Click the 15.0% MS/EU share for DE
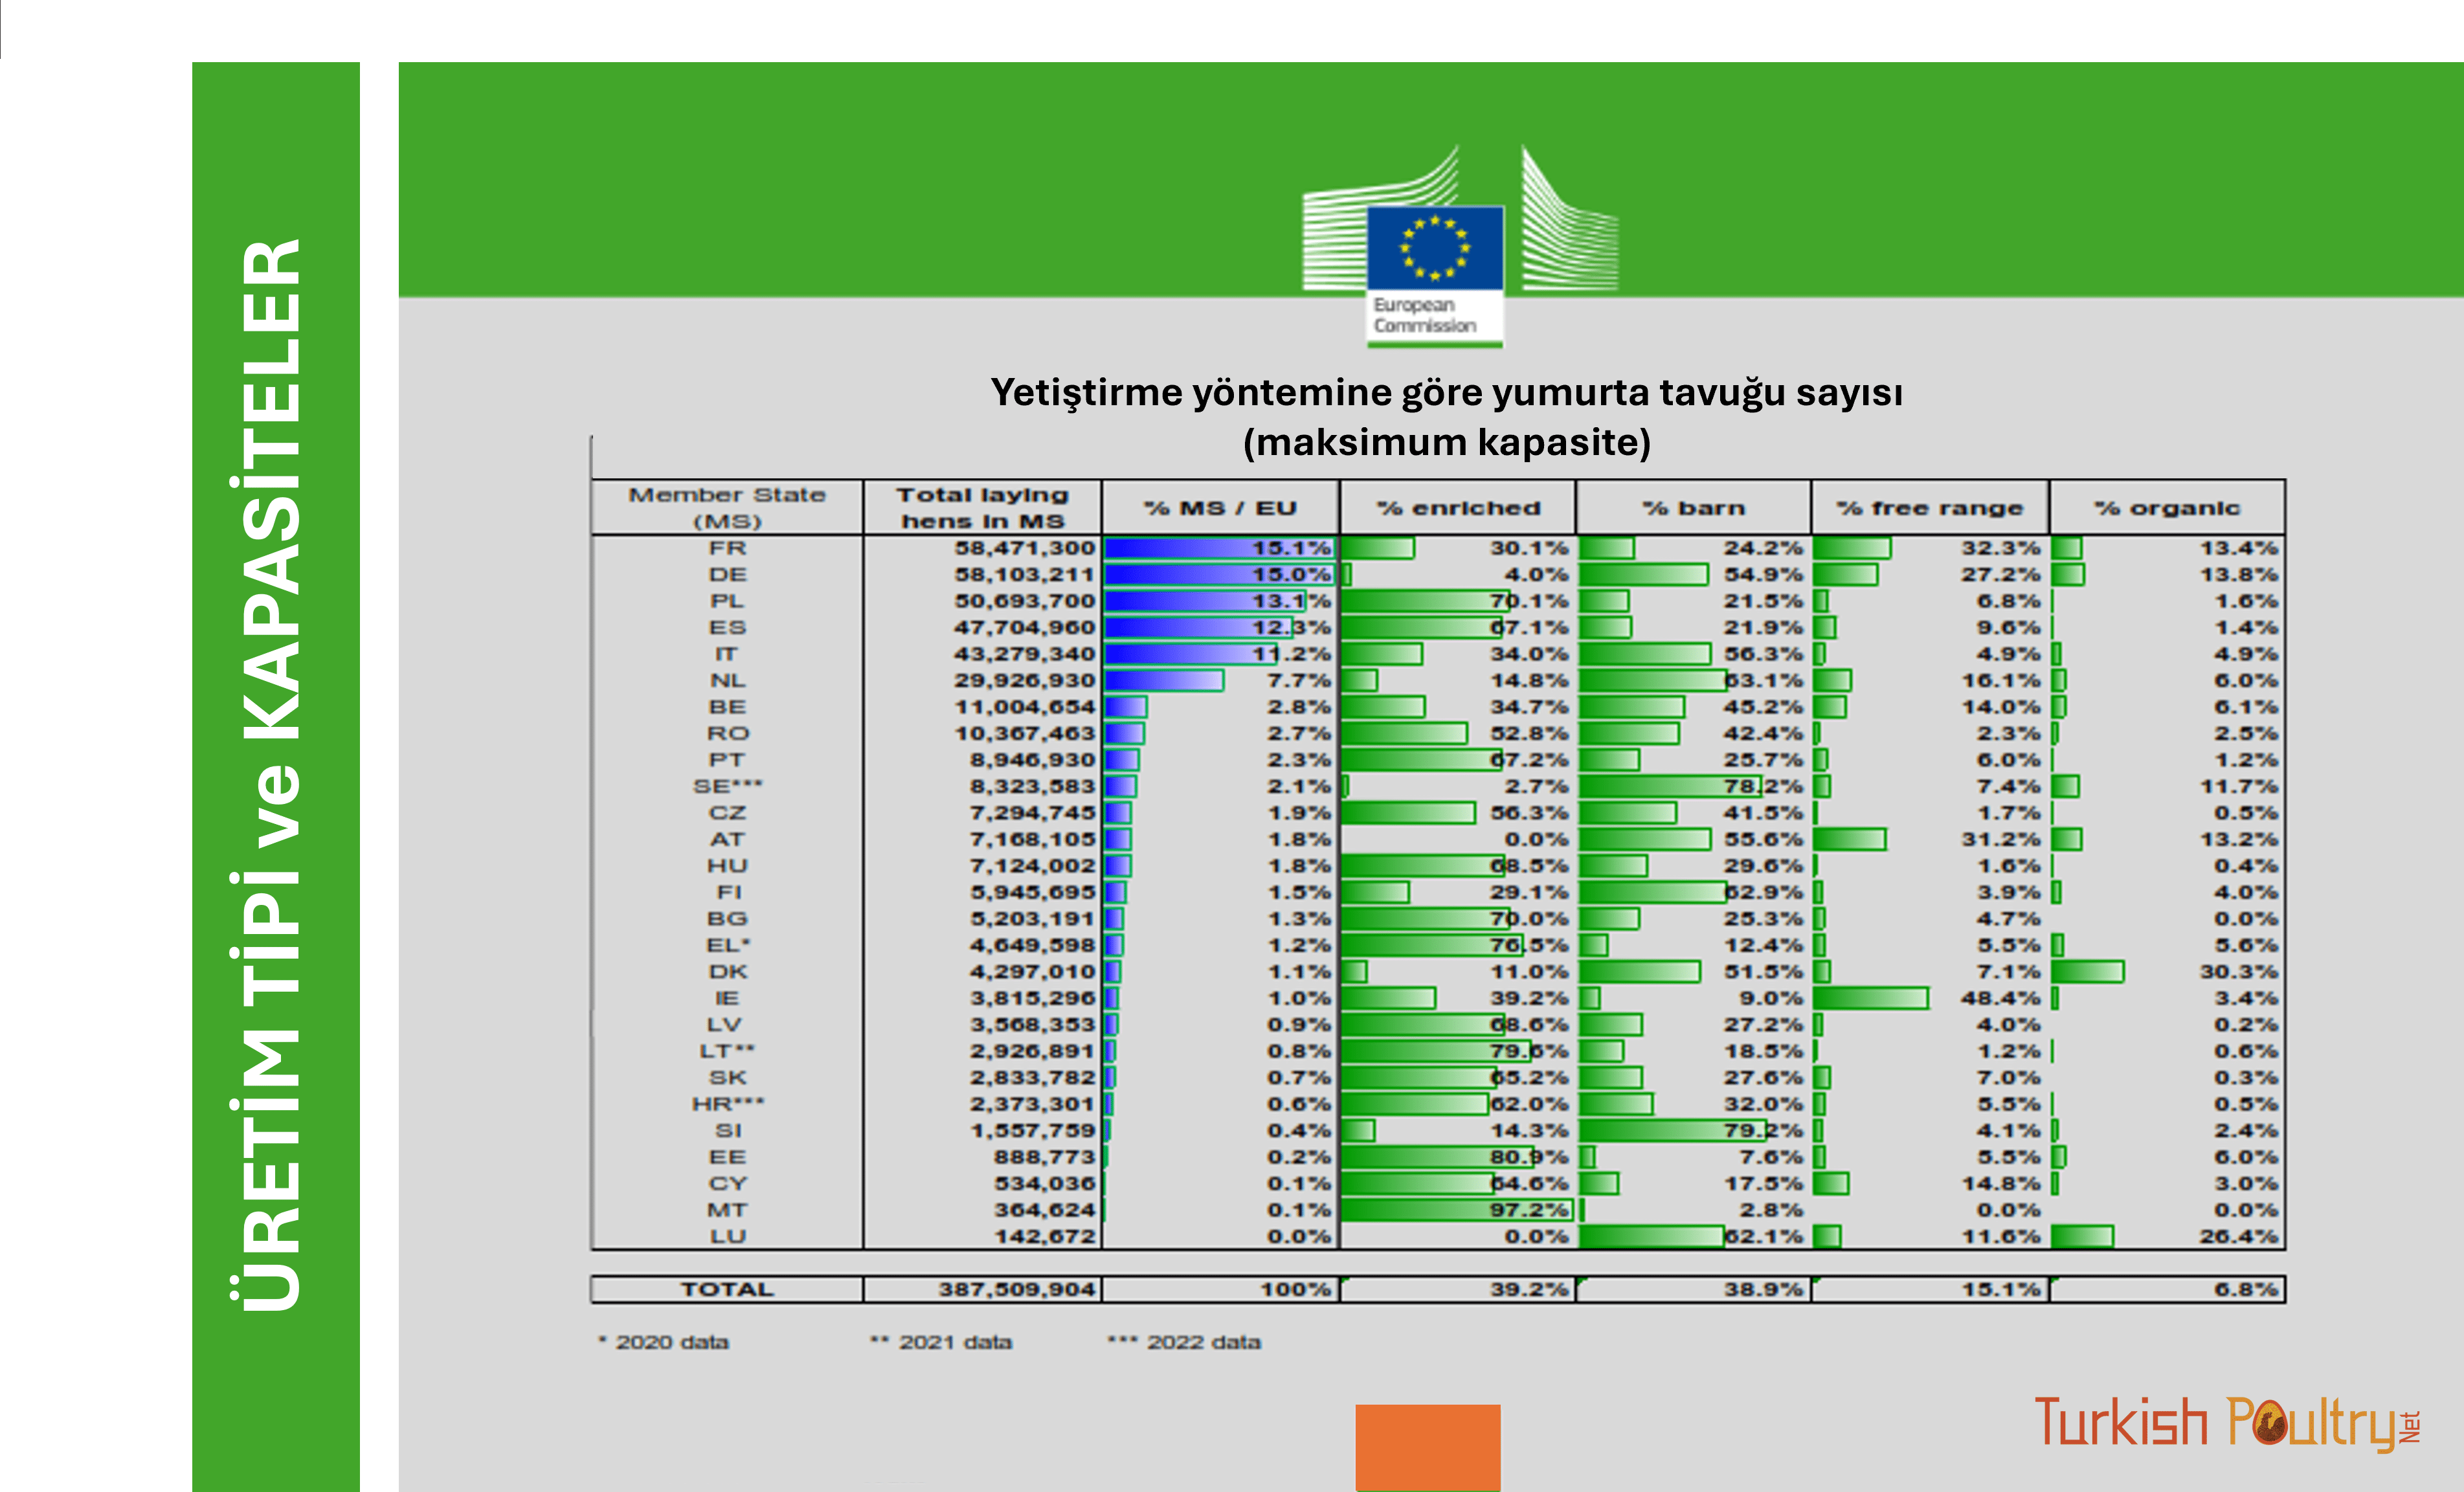This screenshot has width=2464, height=1492. (x=1292, y=575)
